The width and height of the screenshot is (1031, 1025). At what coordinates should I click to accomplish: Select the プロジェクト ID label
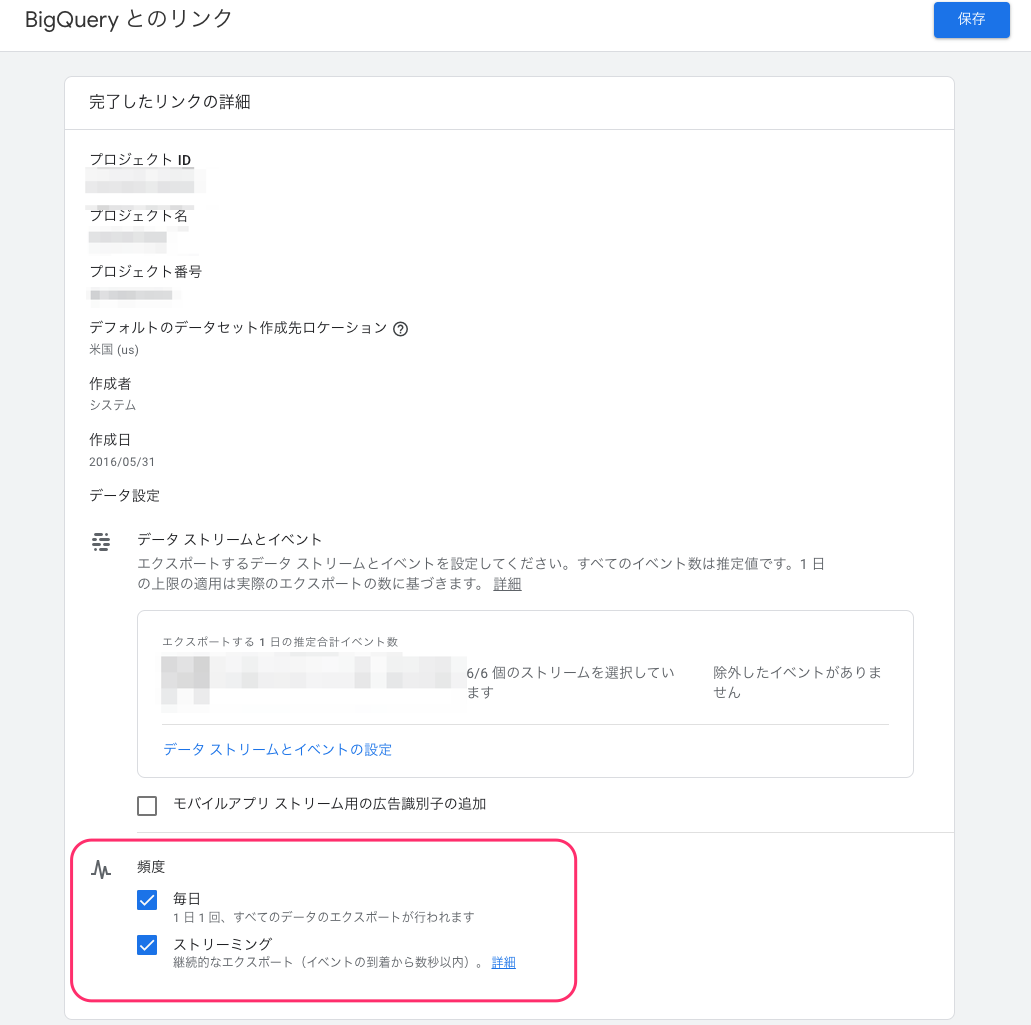tap(140, 160)
